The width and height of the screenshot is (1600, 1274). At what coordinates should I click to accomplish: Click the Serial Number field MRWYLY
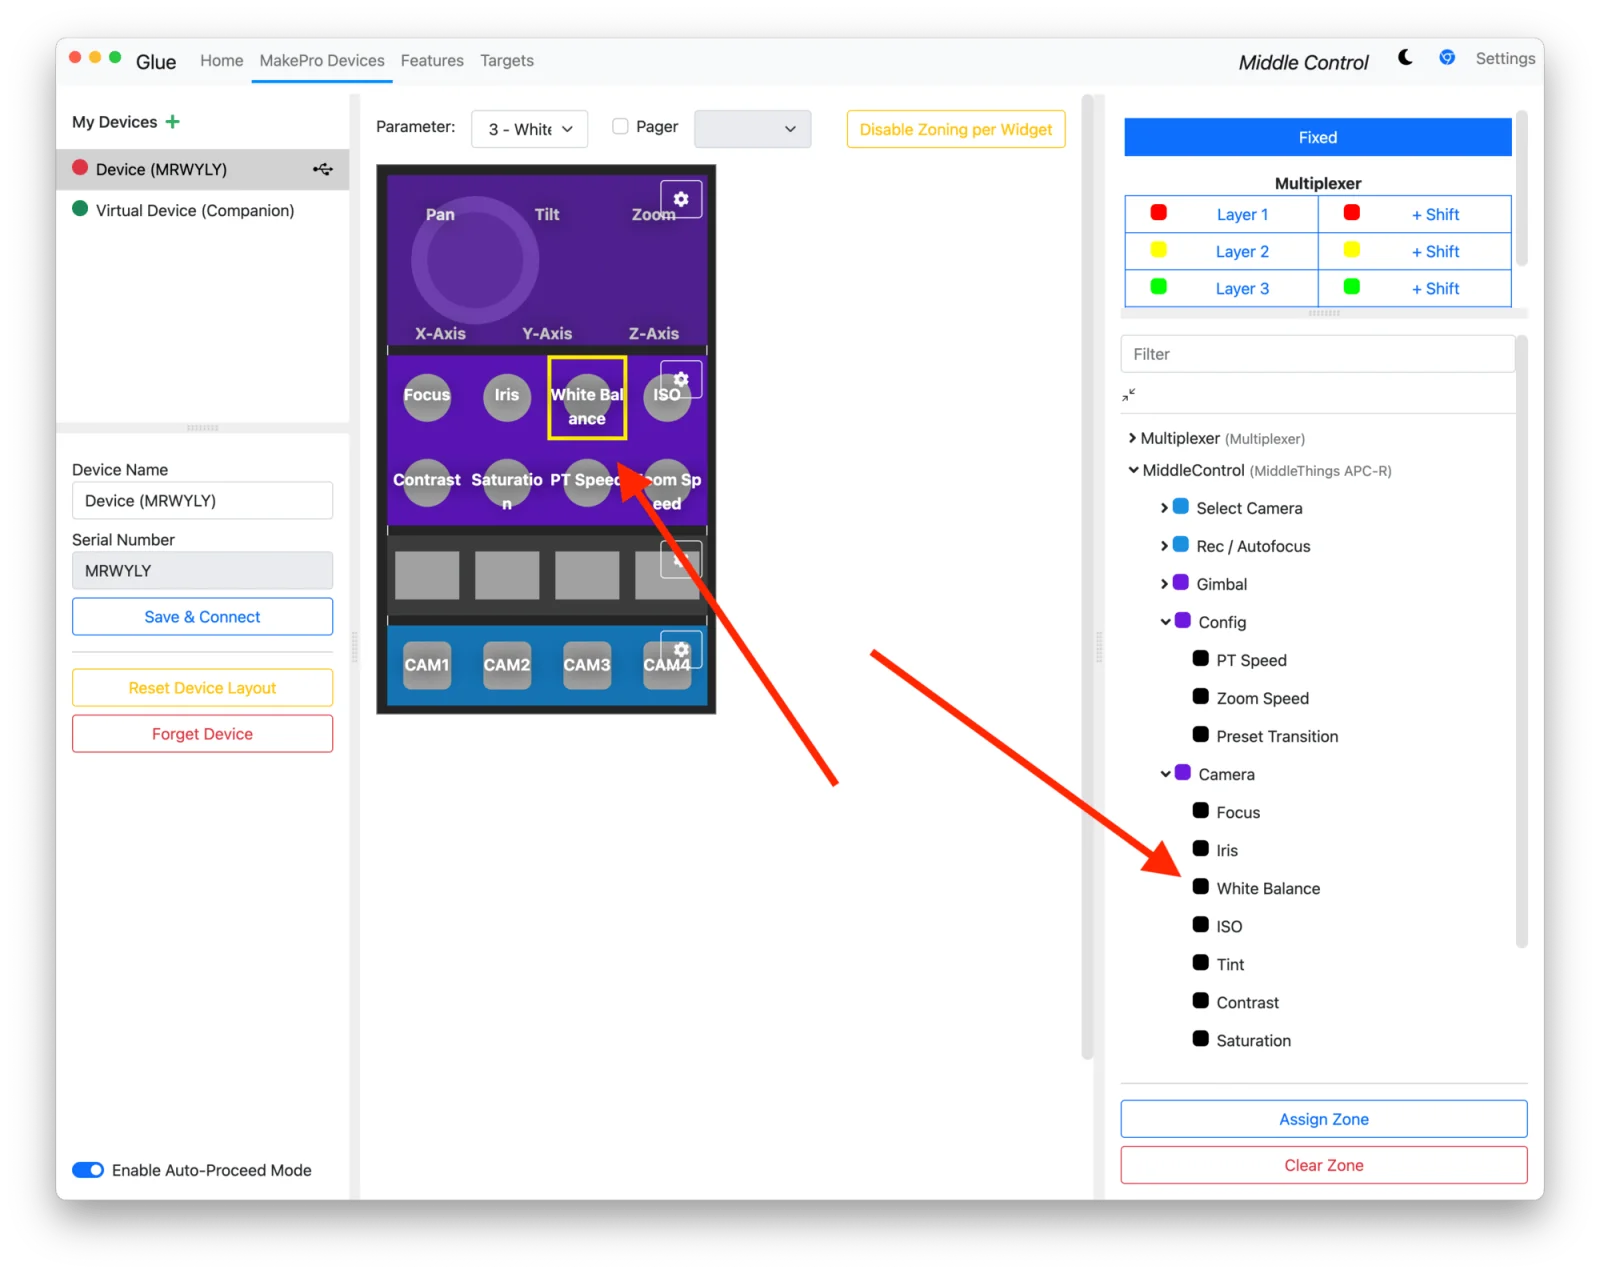click(202, 571)
